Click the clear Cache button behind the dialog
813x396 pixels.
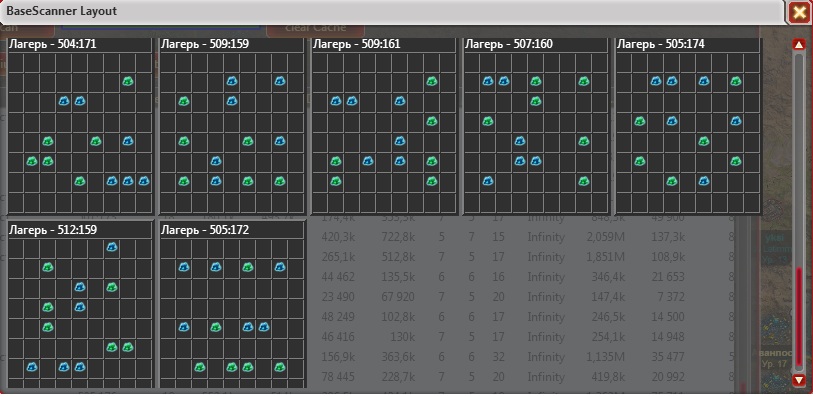315,29
